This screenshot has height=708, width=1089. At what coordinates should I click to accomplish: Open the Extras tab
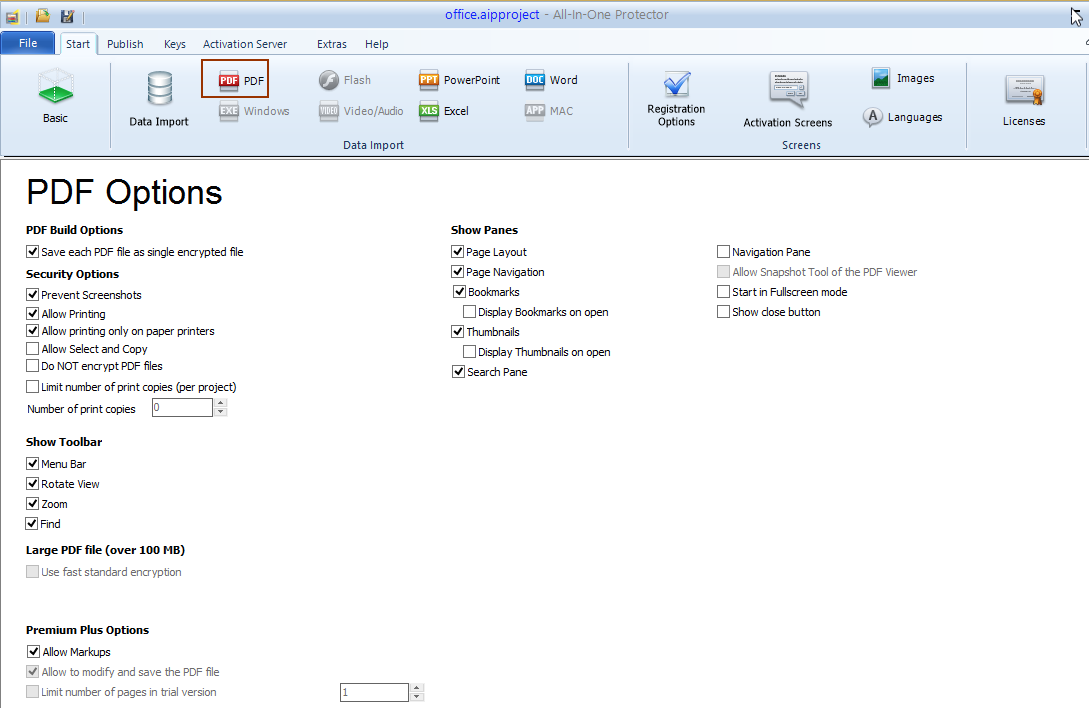click(332, 44)
